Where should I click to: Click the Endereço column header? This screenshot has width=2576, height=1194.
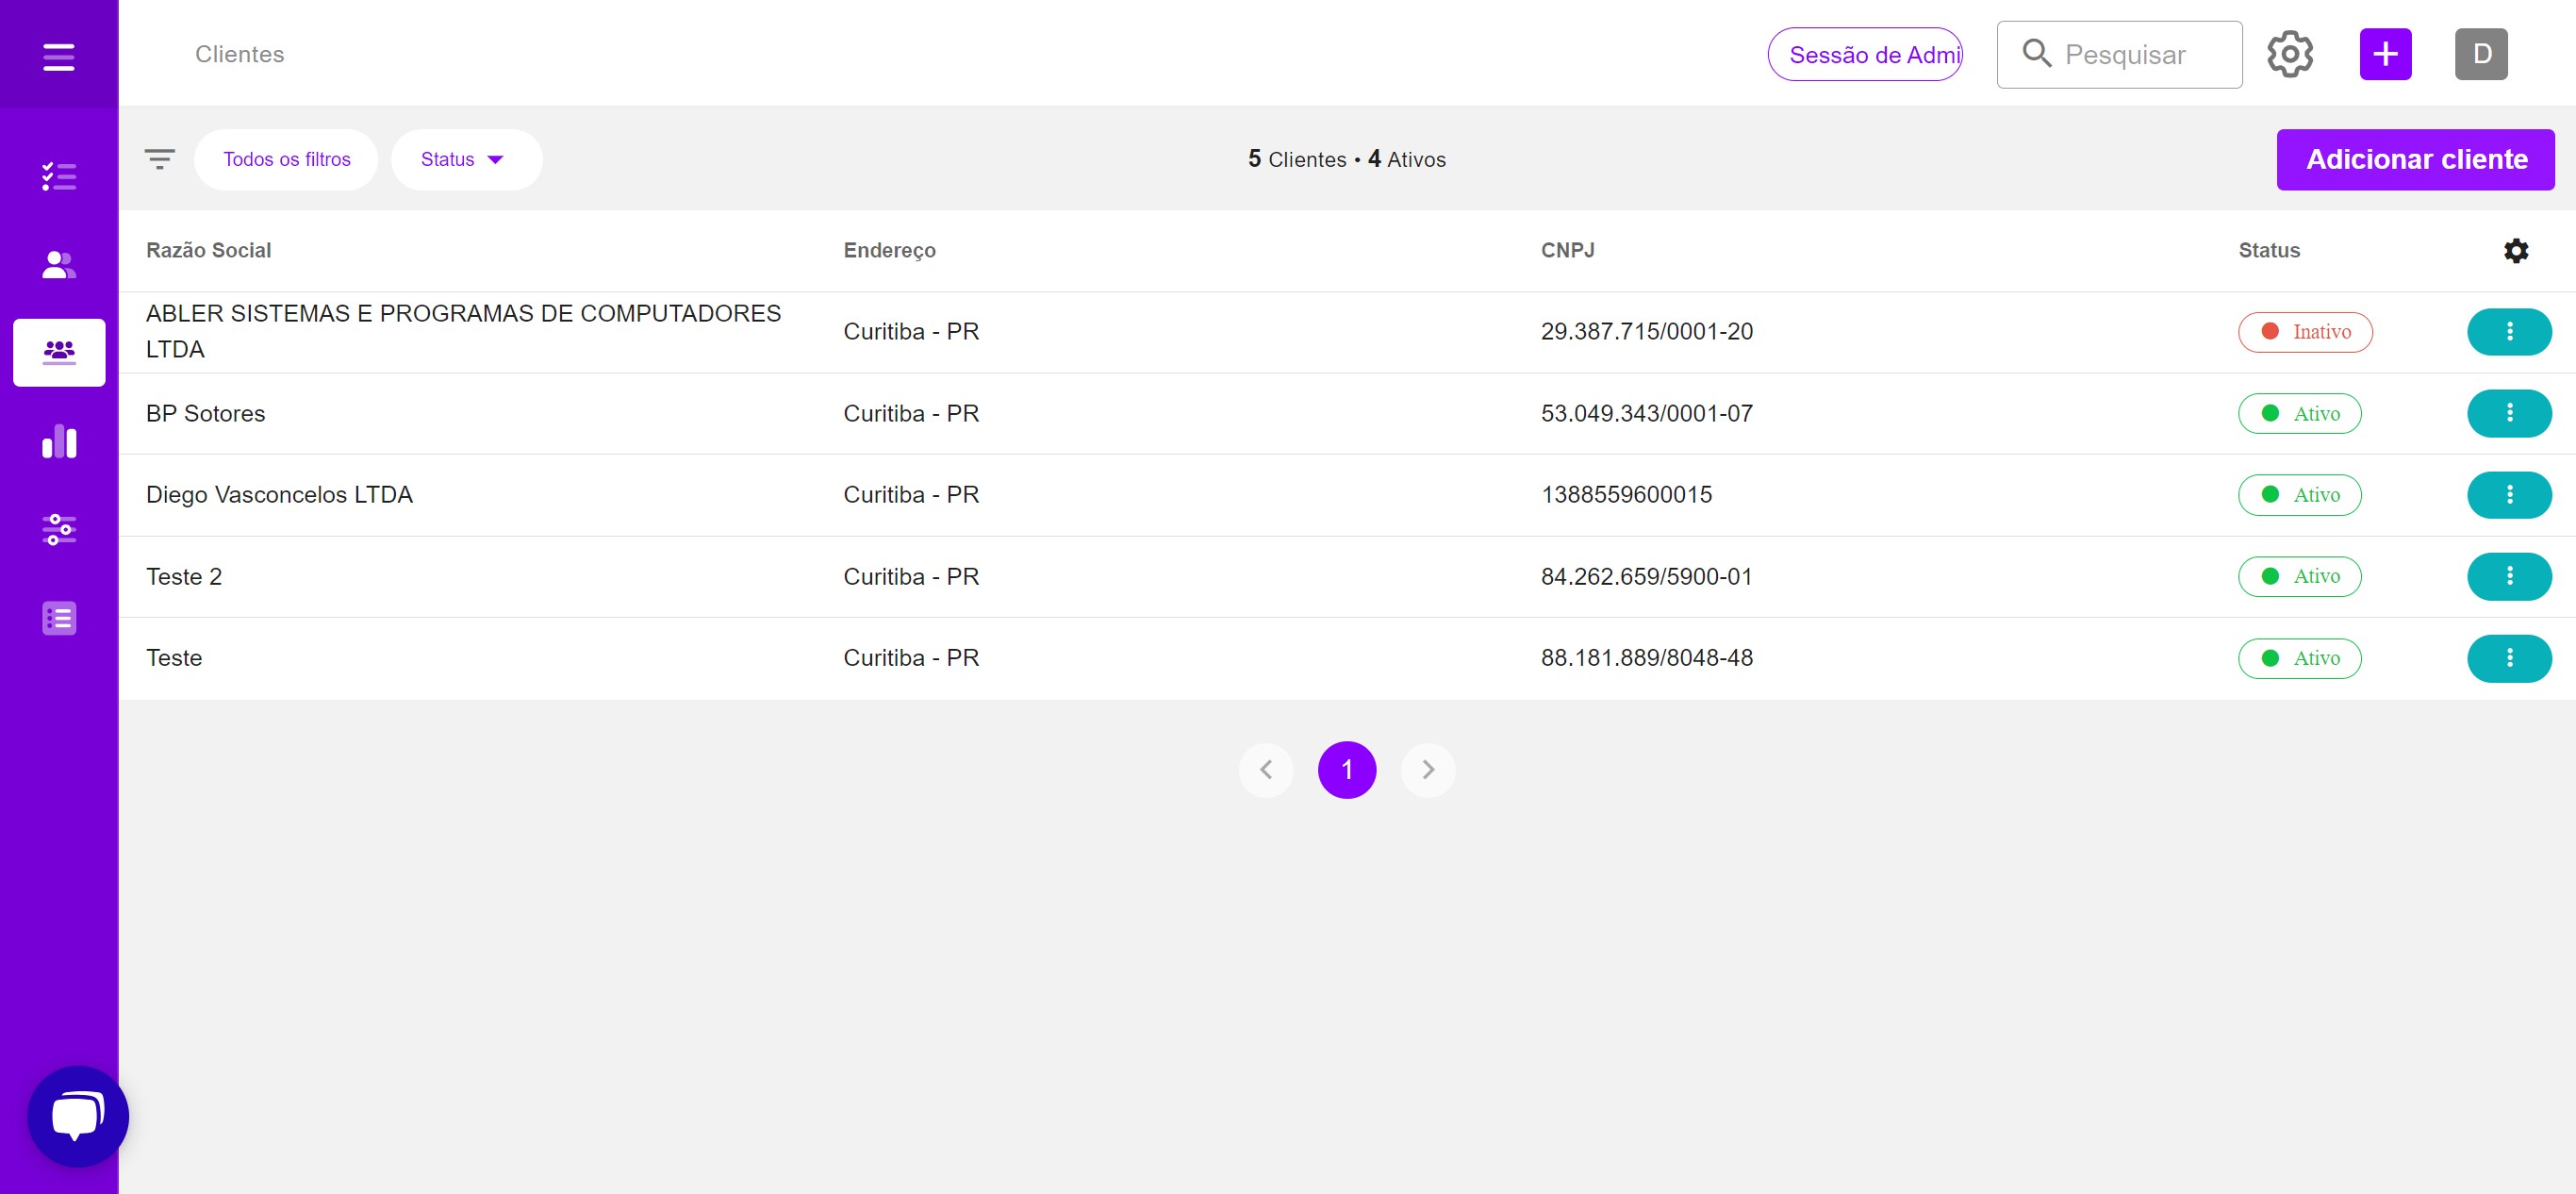coord(889,250)
